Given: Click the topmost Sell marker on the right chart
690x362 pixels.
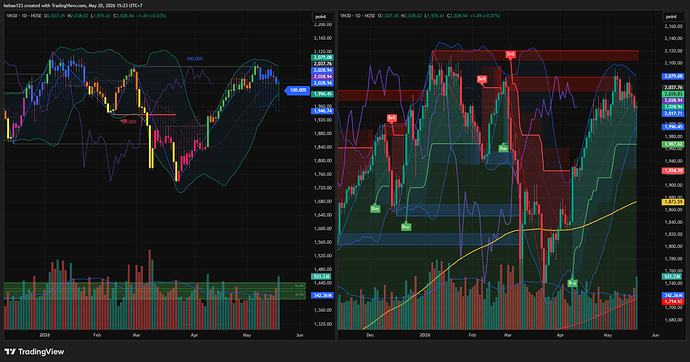Looking at the screenshot, I should (x=510, y=54).
